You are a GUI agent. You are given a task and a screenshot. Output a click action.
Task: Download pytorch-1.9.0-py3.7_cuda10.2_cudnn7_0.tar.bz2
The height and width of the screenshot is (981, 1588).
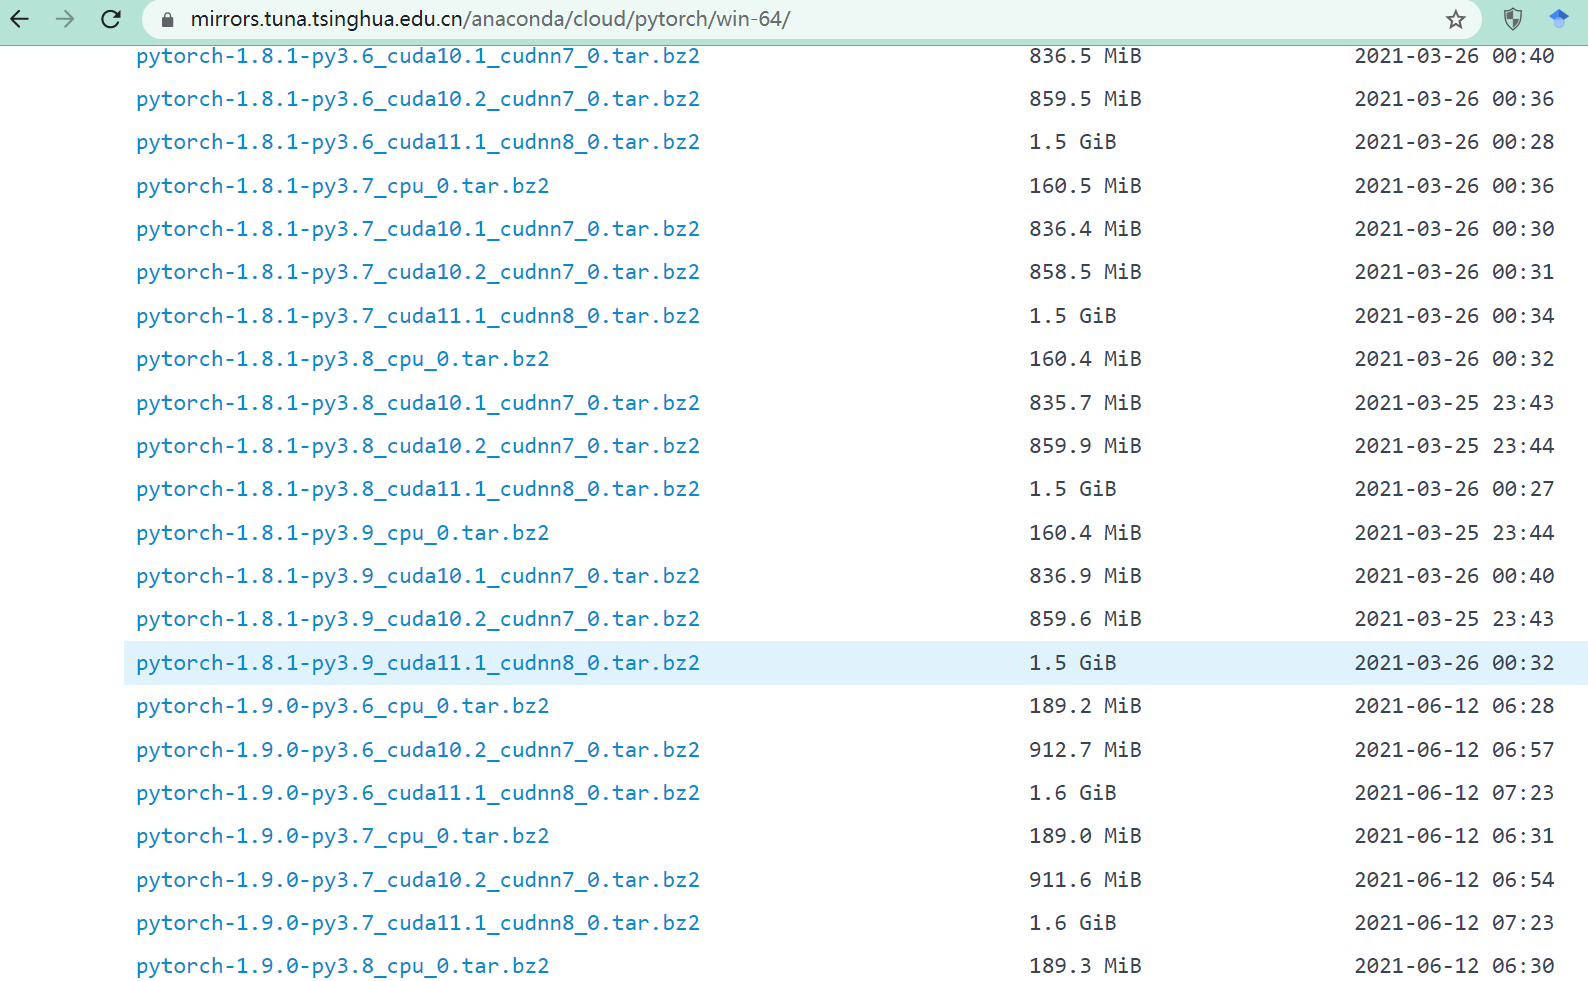(418, 881)
